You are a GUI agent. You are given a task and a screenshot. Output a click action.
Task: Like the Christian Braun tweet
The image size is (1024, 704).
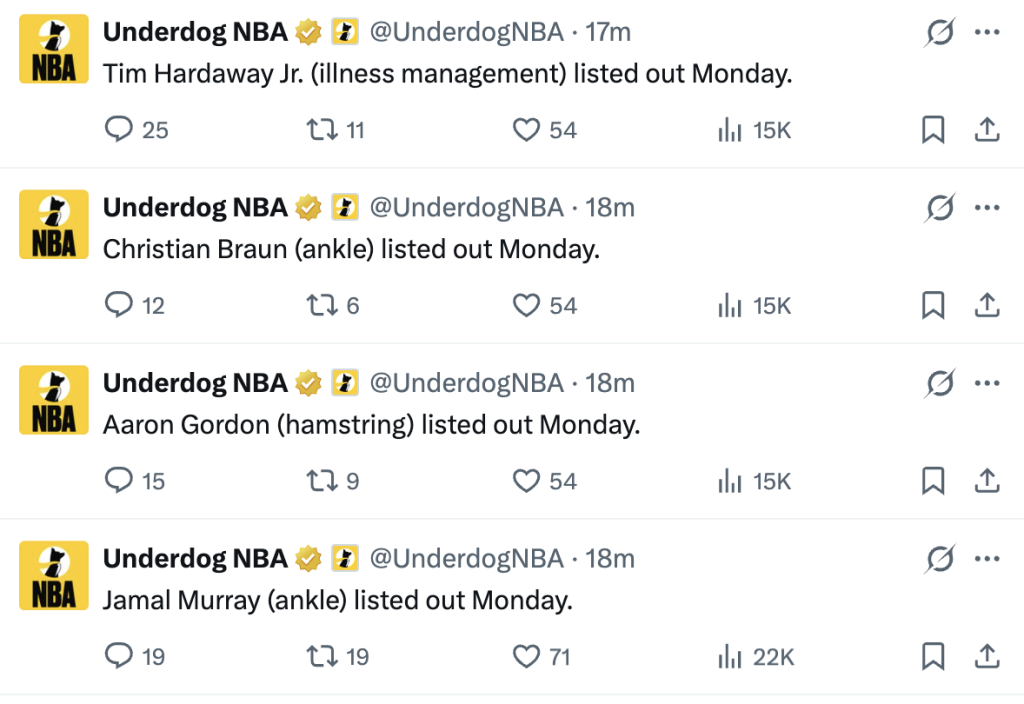tap(527, 305)
